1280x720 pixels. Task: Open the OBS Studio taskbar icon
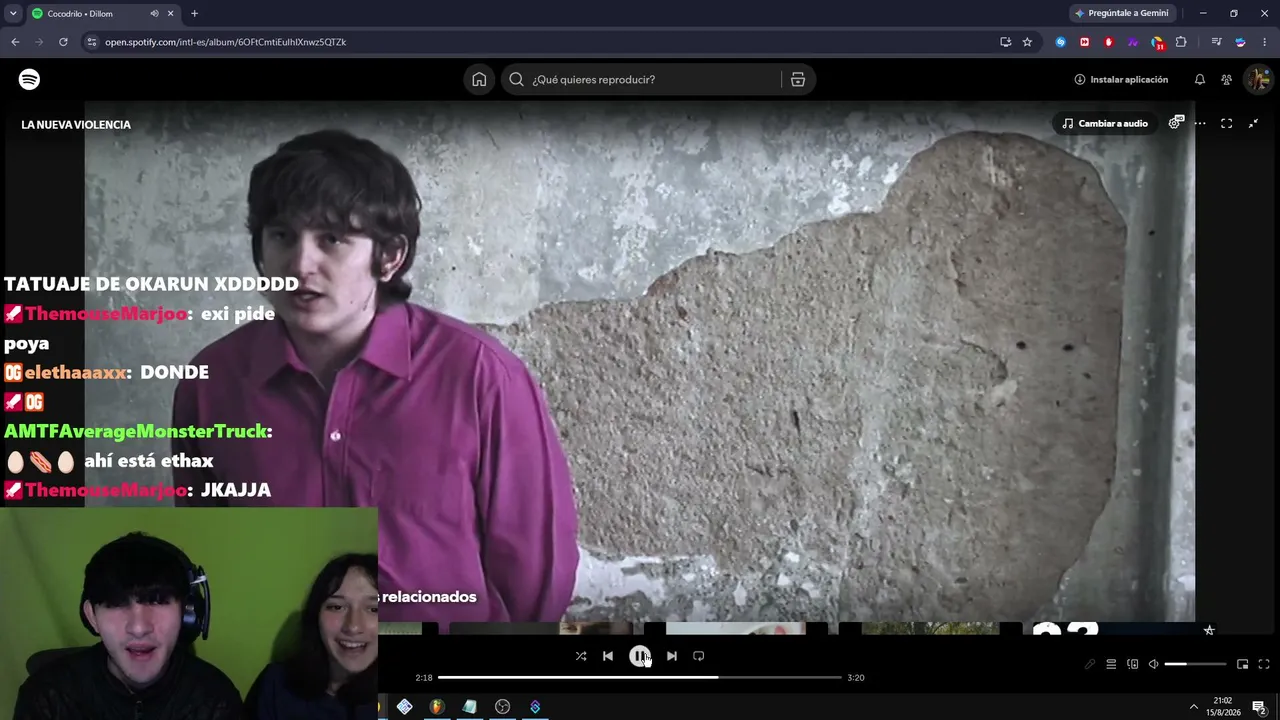coord(503,707)
